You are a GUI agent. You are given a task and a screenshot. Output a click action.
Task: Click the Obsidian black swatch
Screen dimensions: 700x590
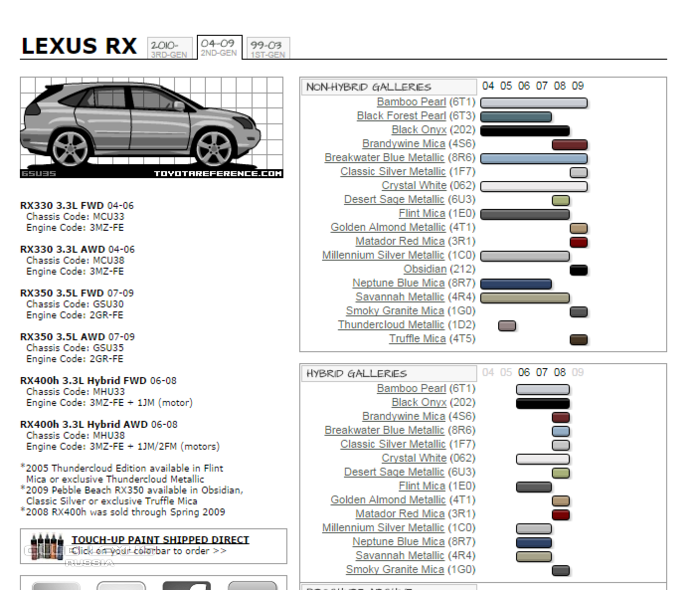click(579, 270)
